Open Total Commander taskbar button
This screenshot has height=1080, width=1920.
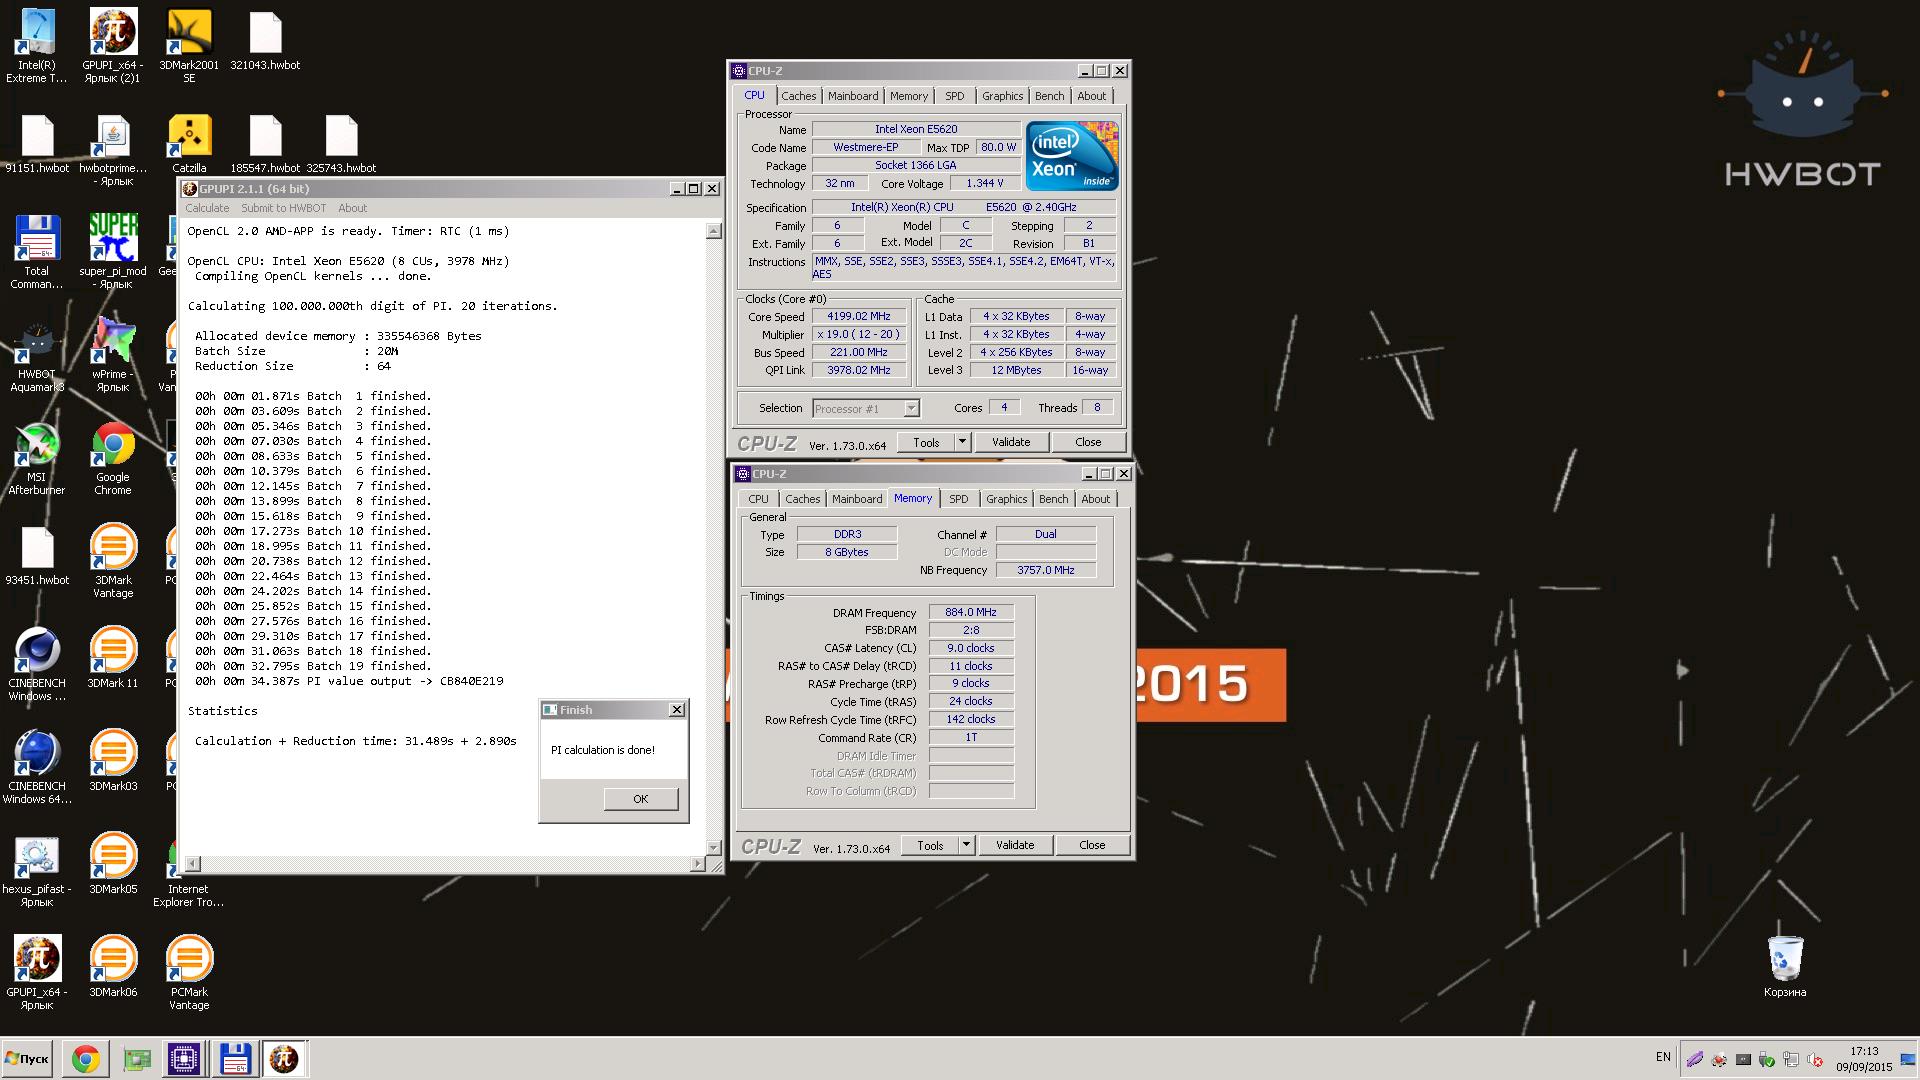(x=235, y=1059)
